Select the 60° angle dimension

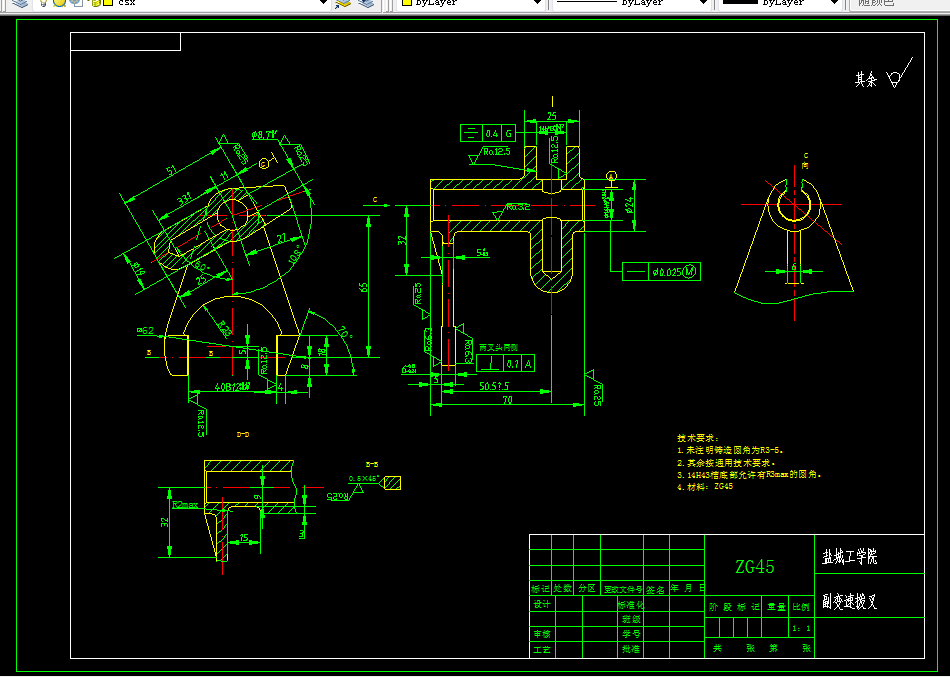pyautogui.click(x=201, y=266)
